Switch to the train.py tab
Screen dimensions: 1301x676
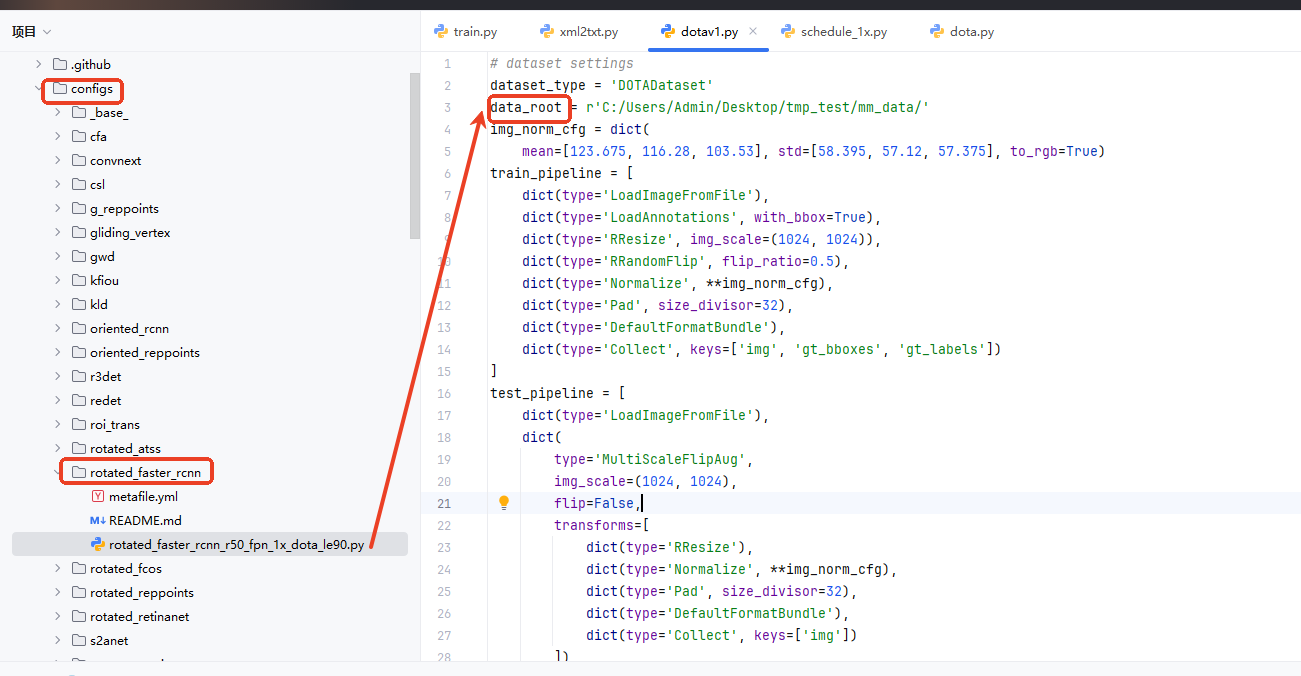coord(465,32)
